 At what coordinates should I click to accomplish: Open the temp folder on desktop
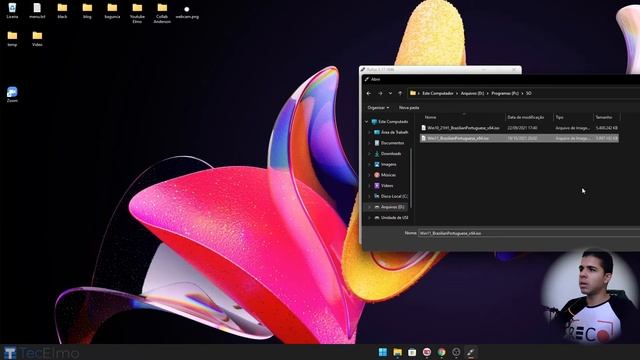point(12,38)
